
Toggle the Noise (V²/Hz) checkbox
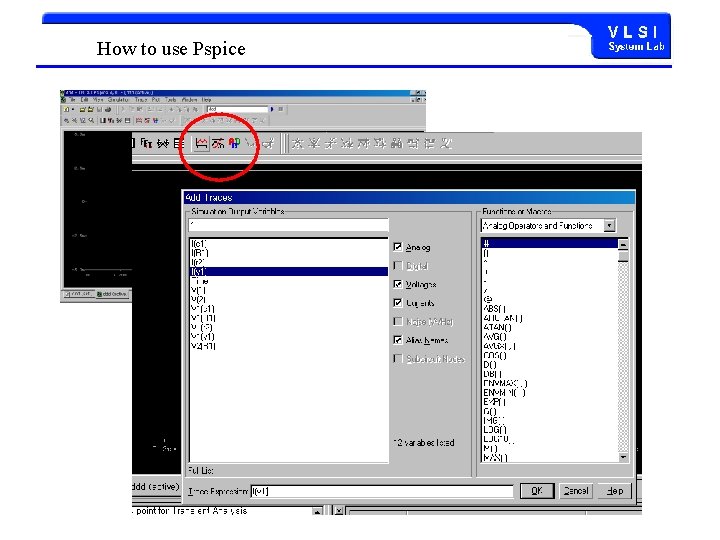398,321
